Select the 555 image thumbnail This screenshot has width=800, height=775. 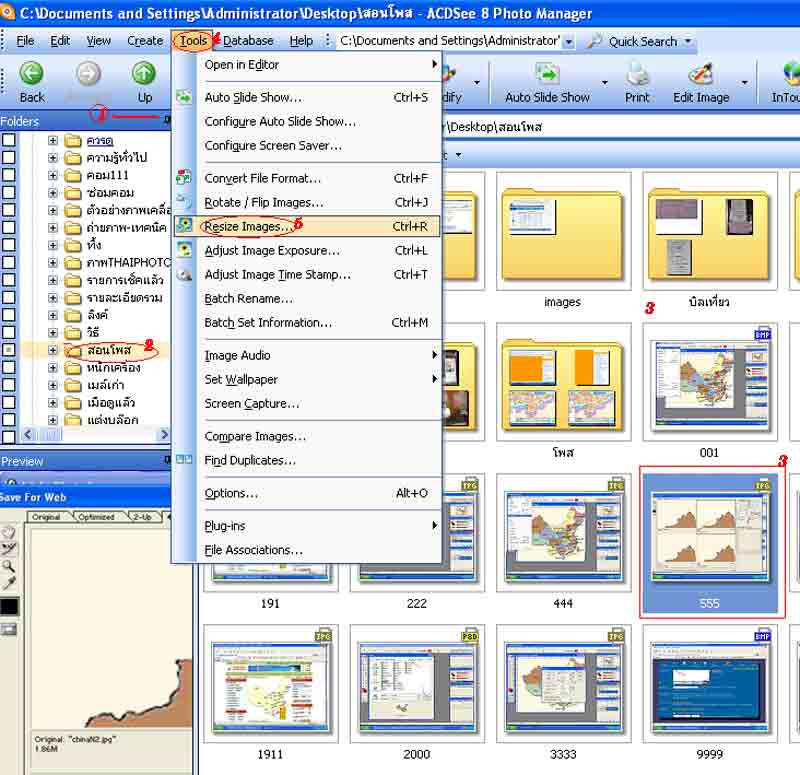click(709, 542)
